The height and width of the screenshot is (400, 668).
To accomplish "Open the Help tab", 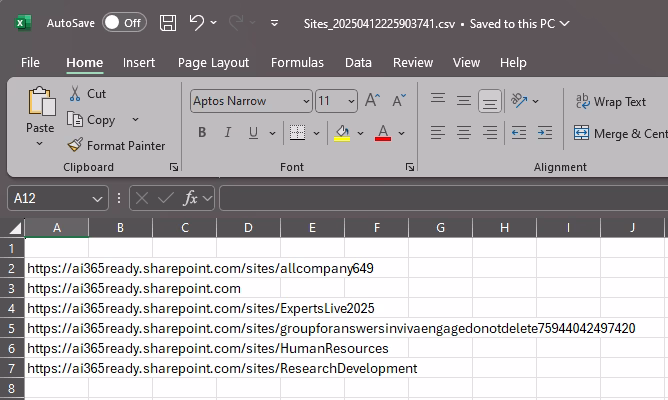I will click(513, 63).
